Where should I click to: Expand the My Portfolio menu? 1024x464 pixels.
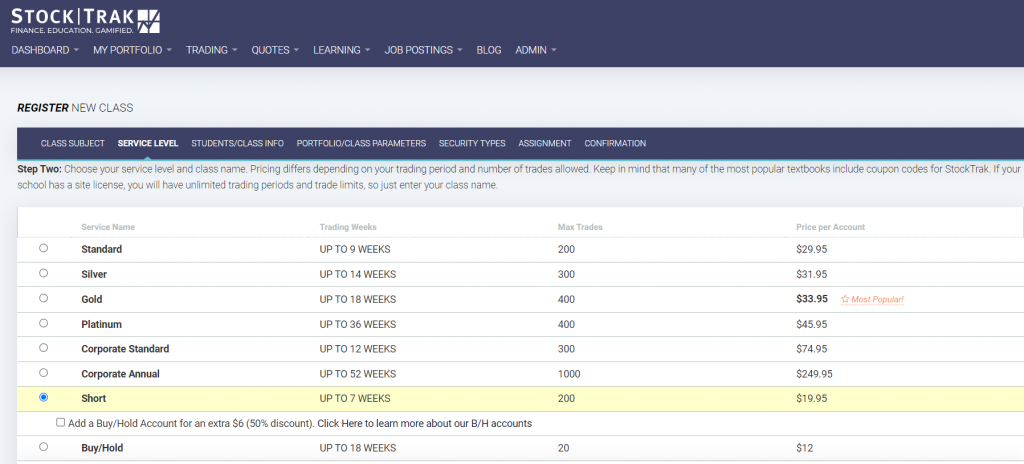133,50
